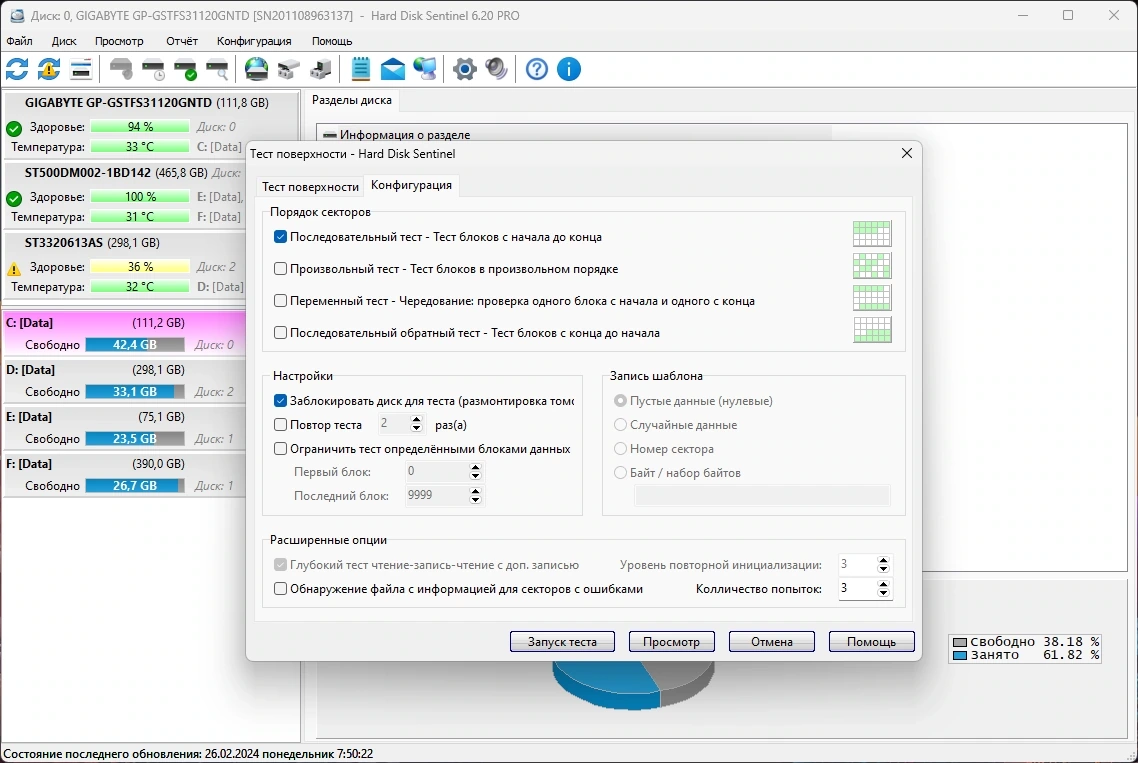Enable the 'Переменный тест' checkbox
Image resolution: width=1138 pixels, height=763 pixels.
280,301
